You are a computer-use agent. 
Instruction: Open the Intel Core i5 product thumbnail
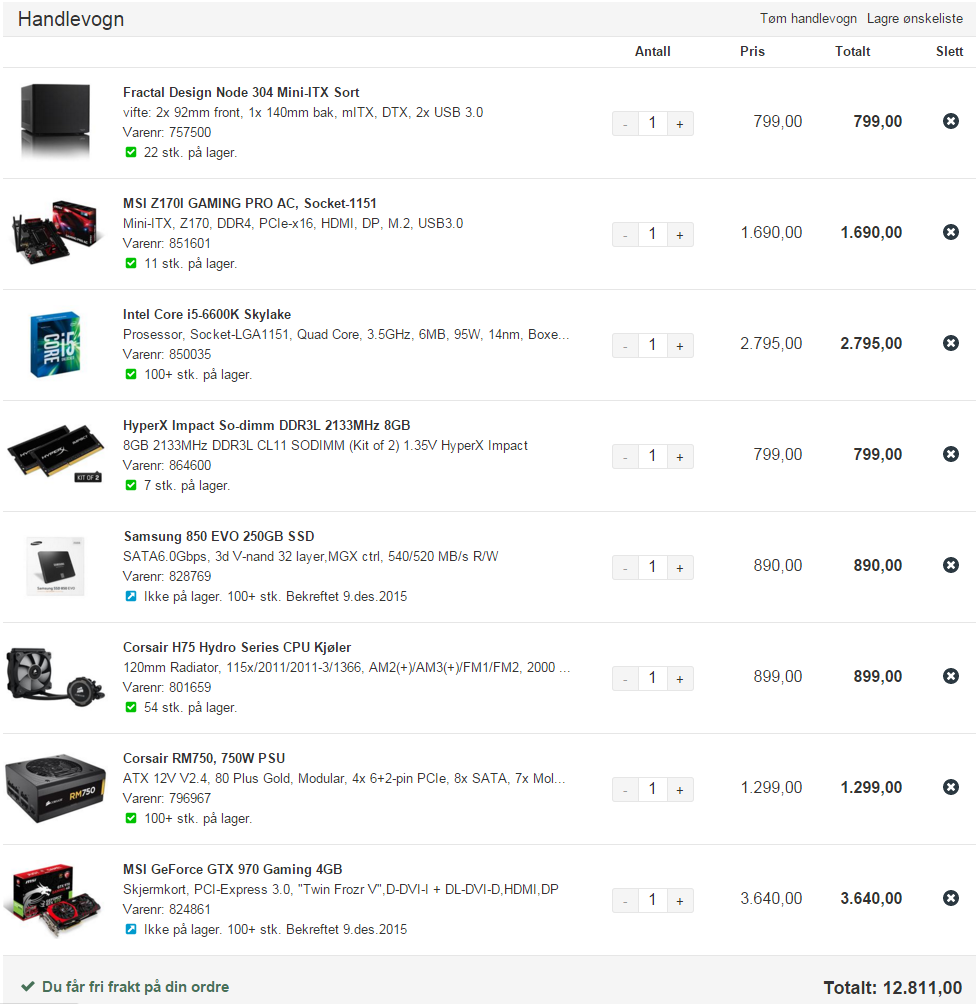tap(55, 344)
